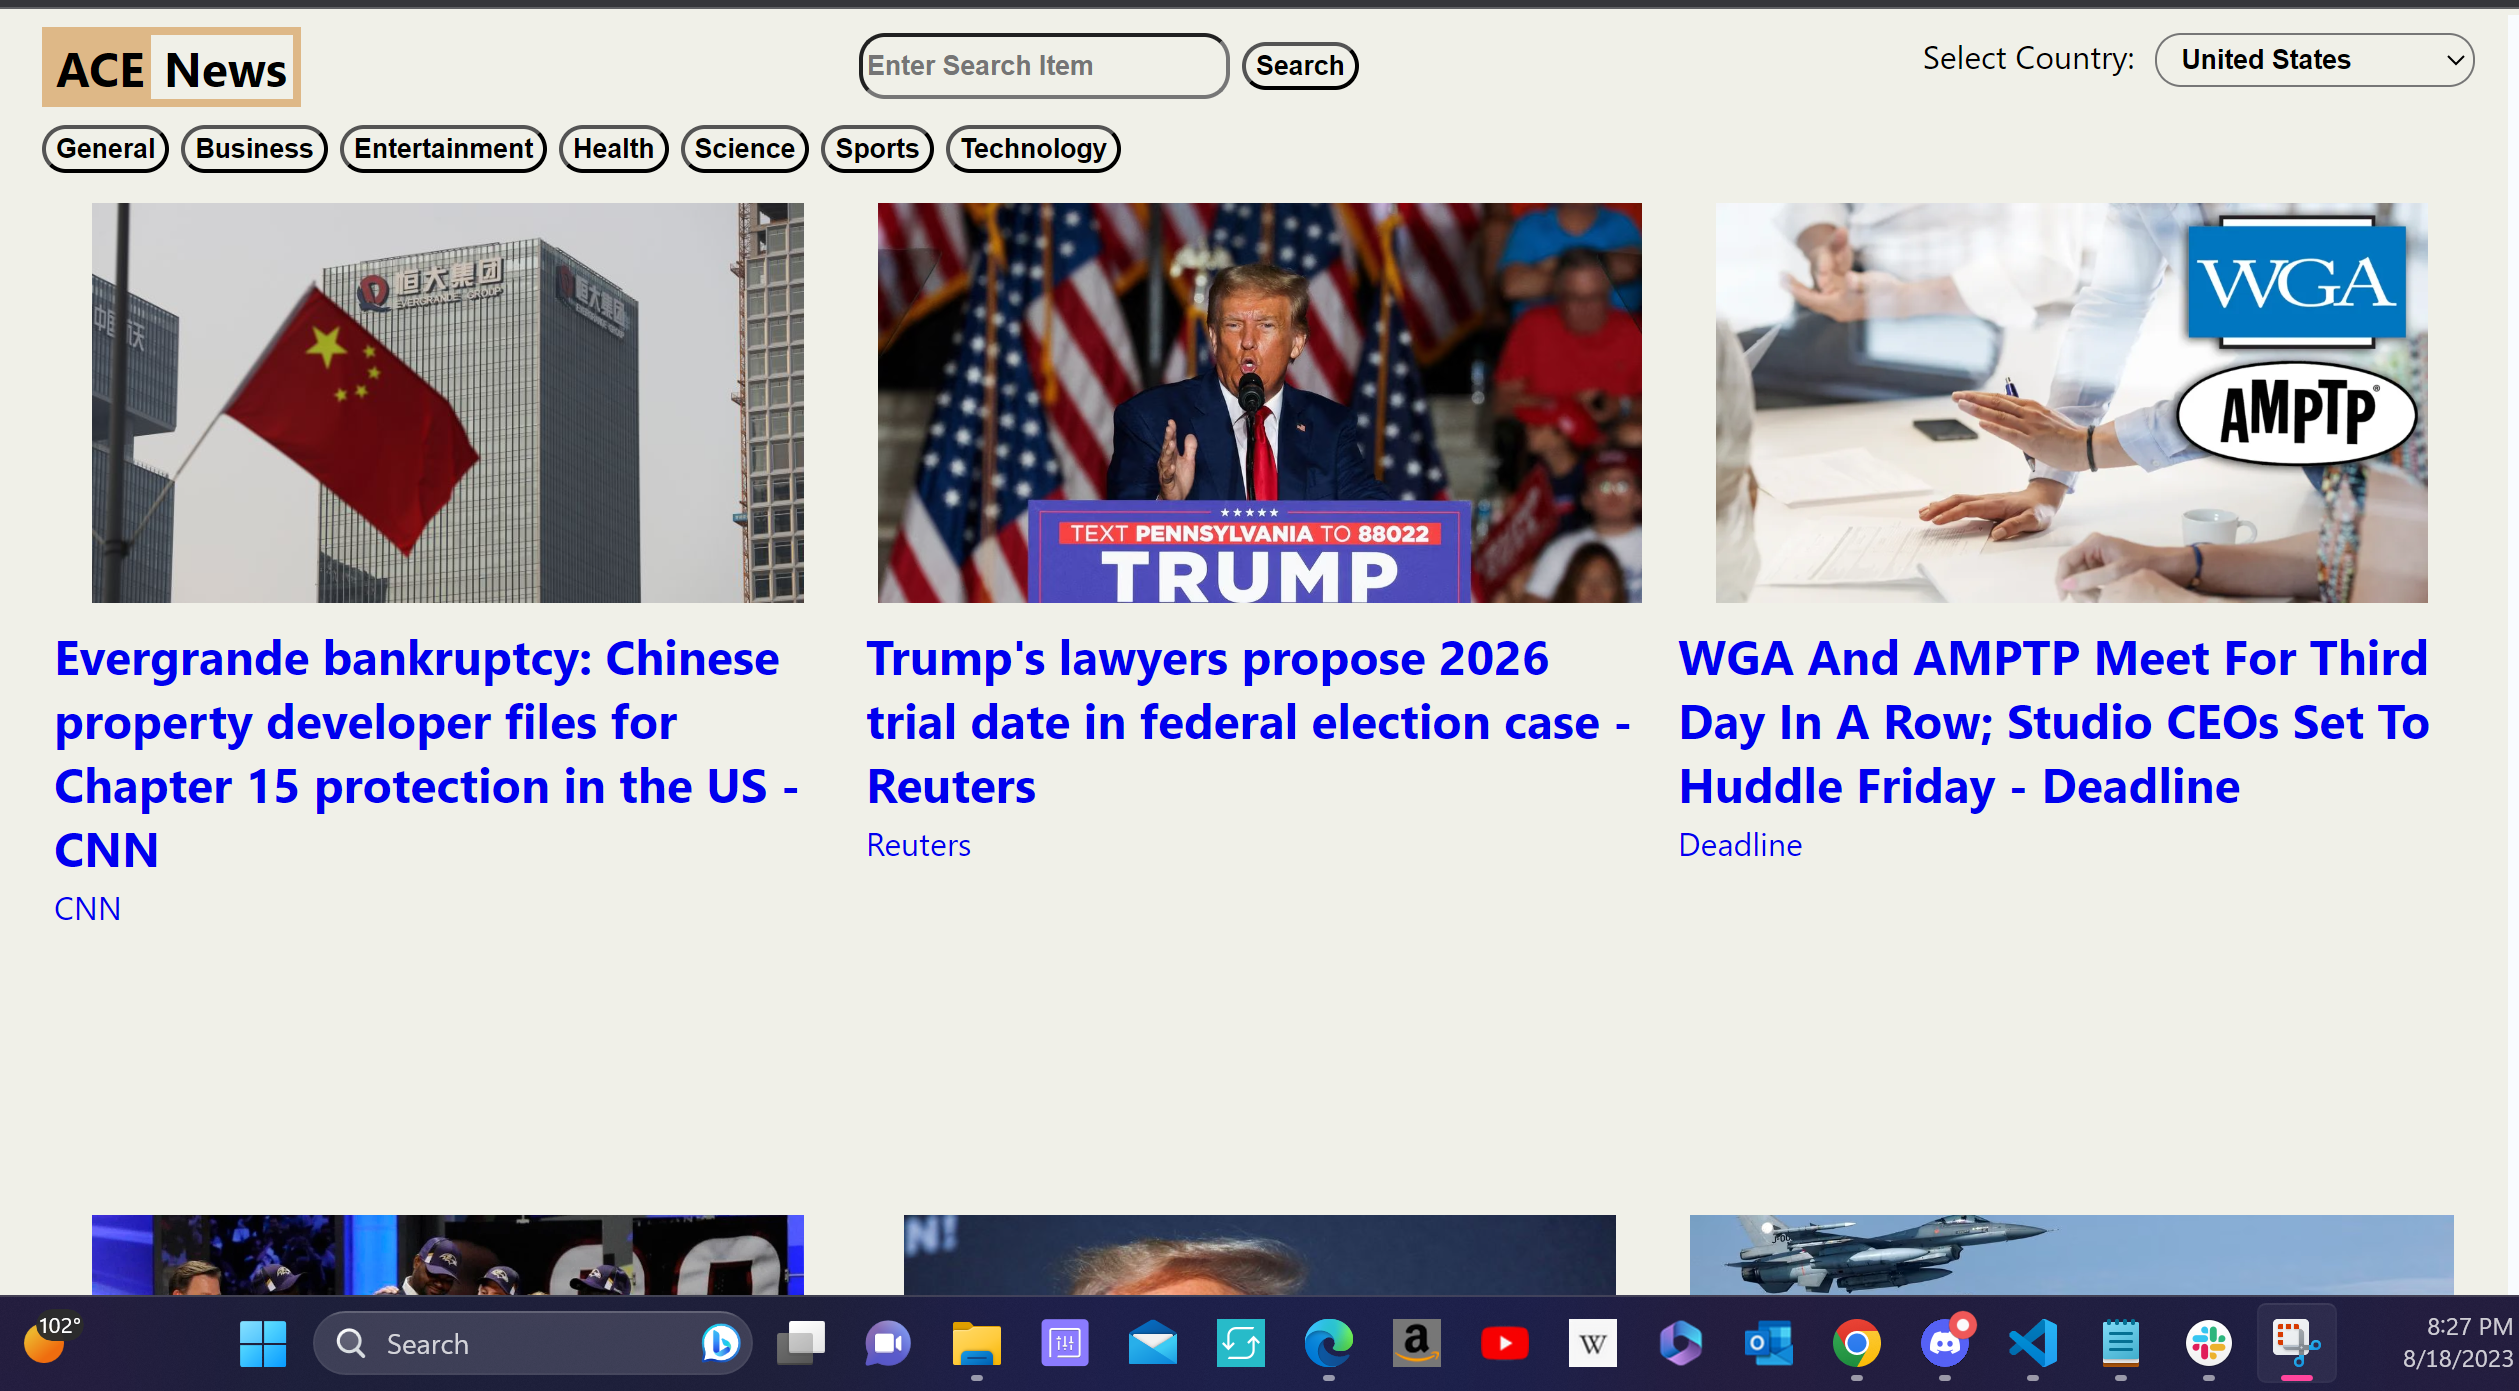
Task: Click the Windows Start button
Action: (263, 1343)
